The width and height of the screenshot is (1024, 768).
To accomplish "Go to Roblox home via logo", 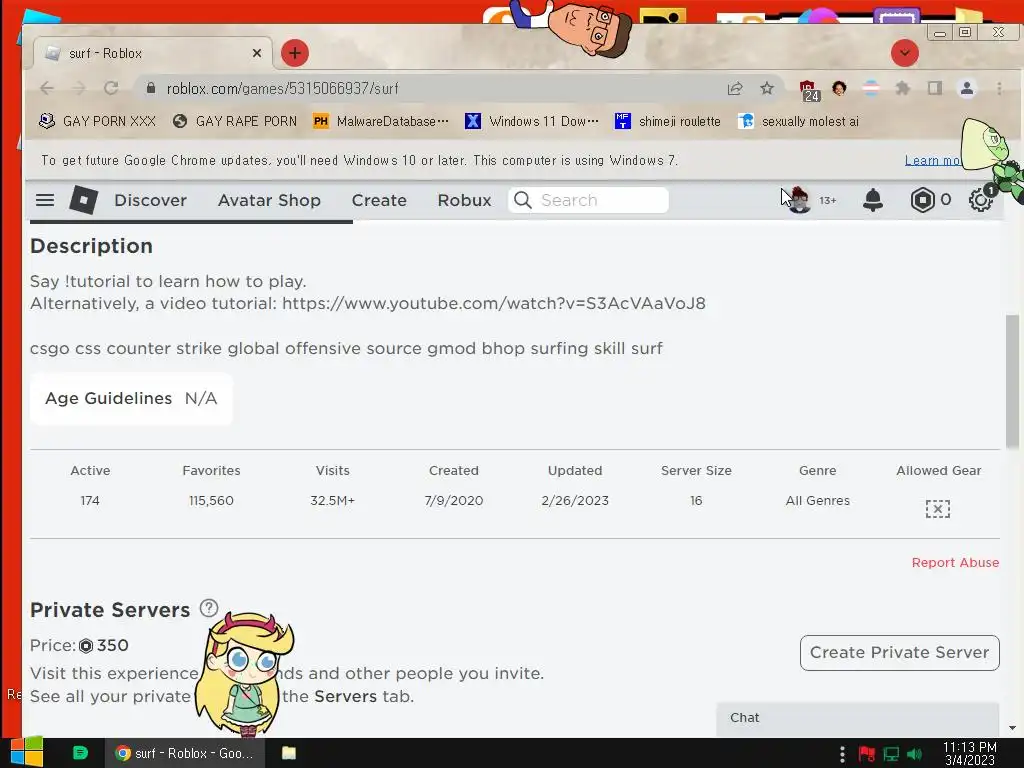I will (x=84, y=200).
